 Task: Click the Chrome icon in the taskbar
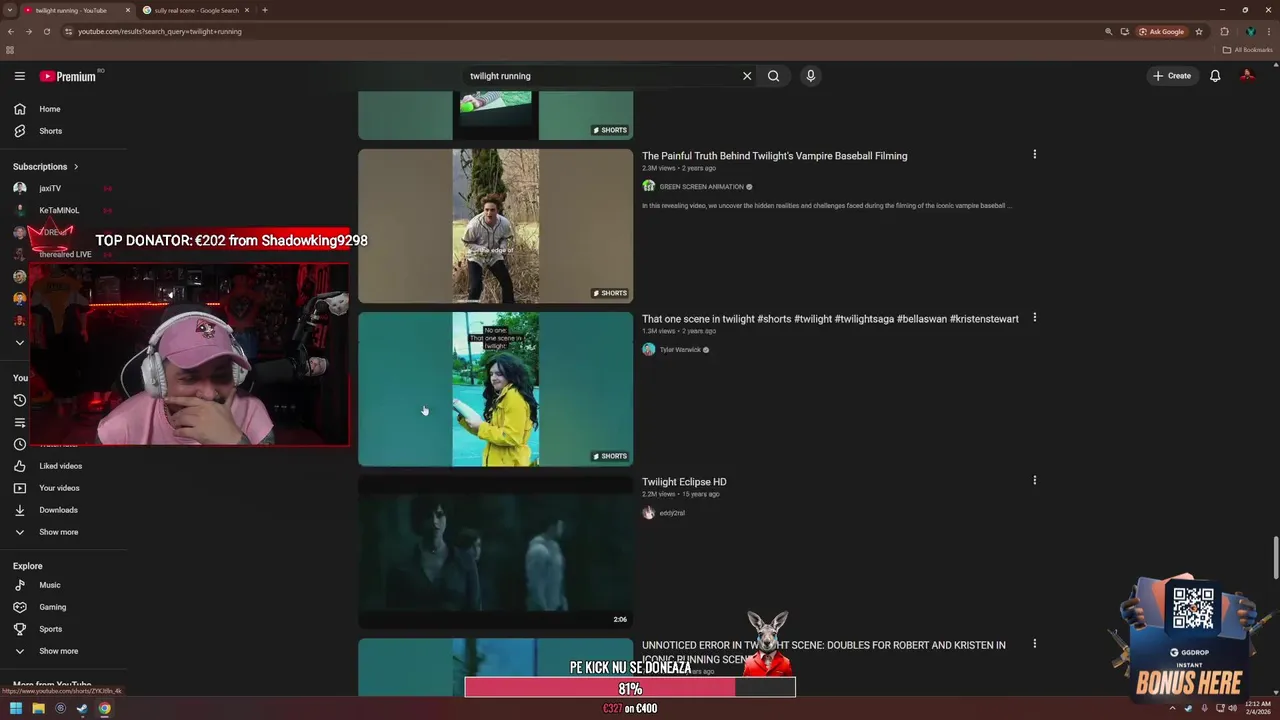pyautogui.click(x=104, y=708)
